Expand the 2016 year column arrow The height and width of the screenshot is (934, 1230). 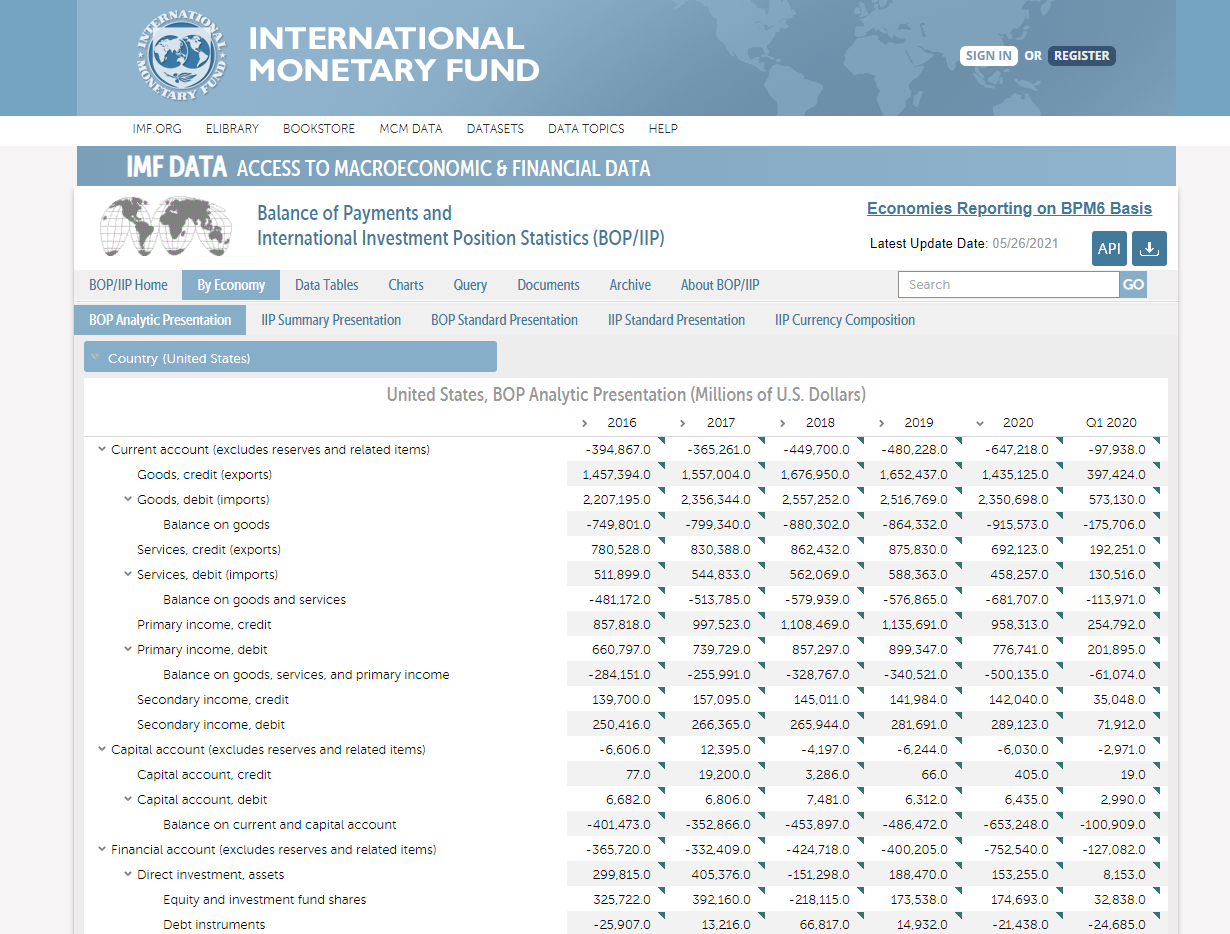click(584, 423)
